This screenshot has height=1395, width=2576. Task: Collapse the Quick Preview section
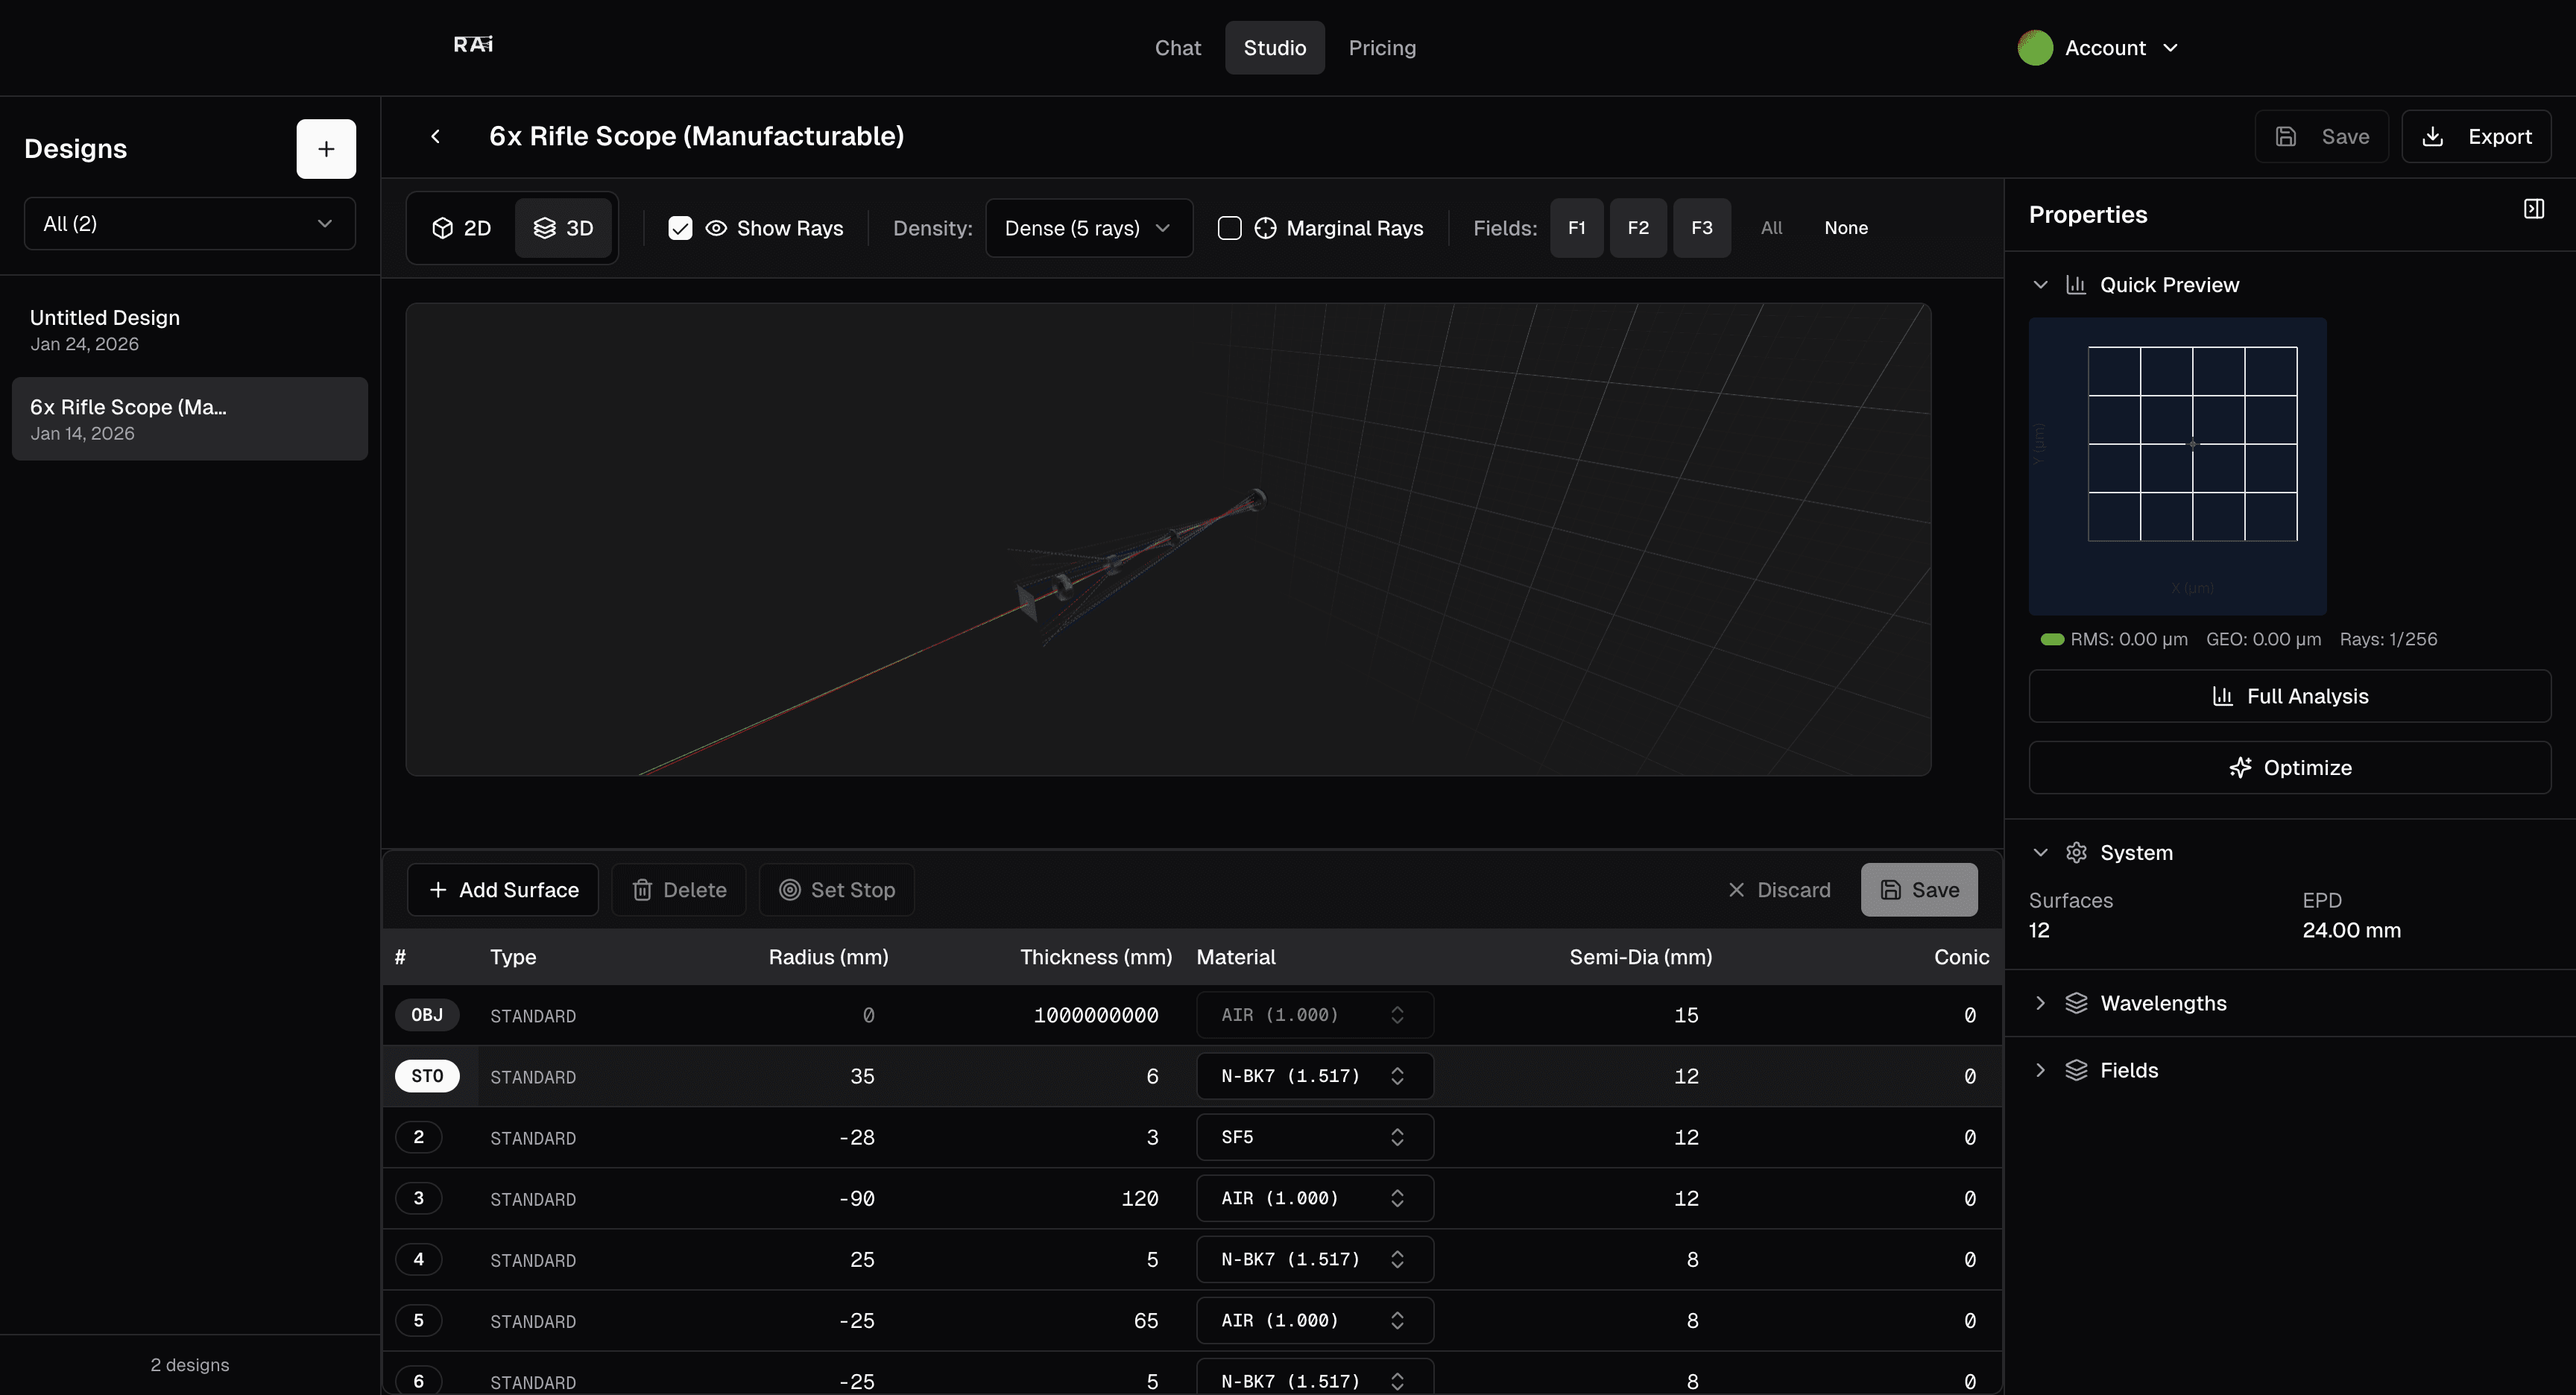tap(2040, 284)
